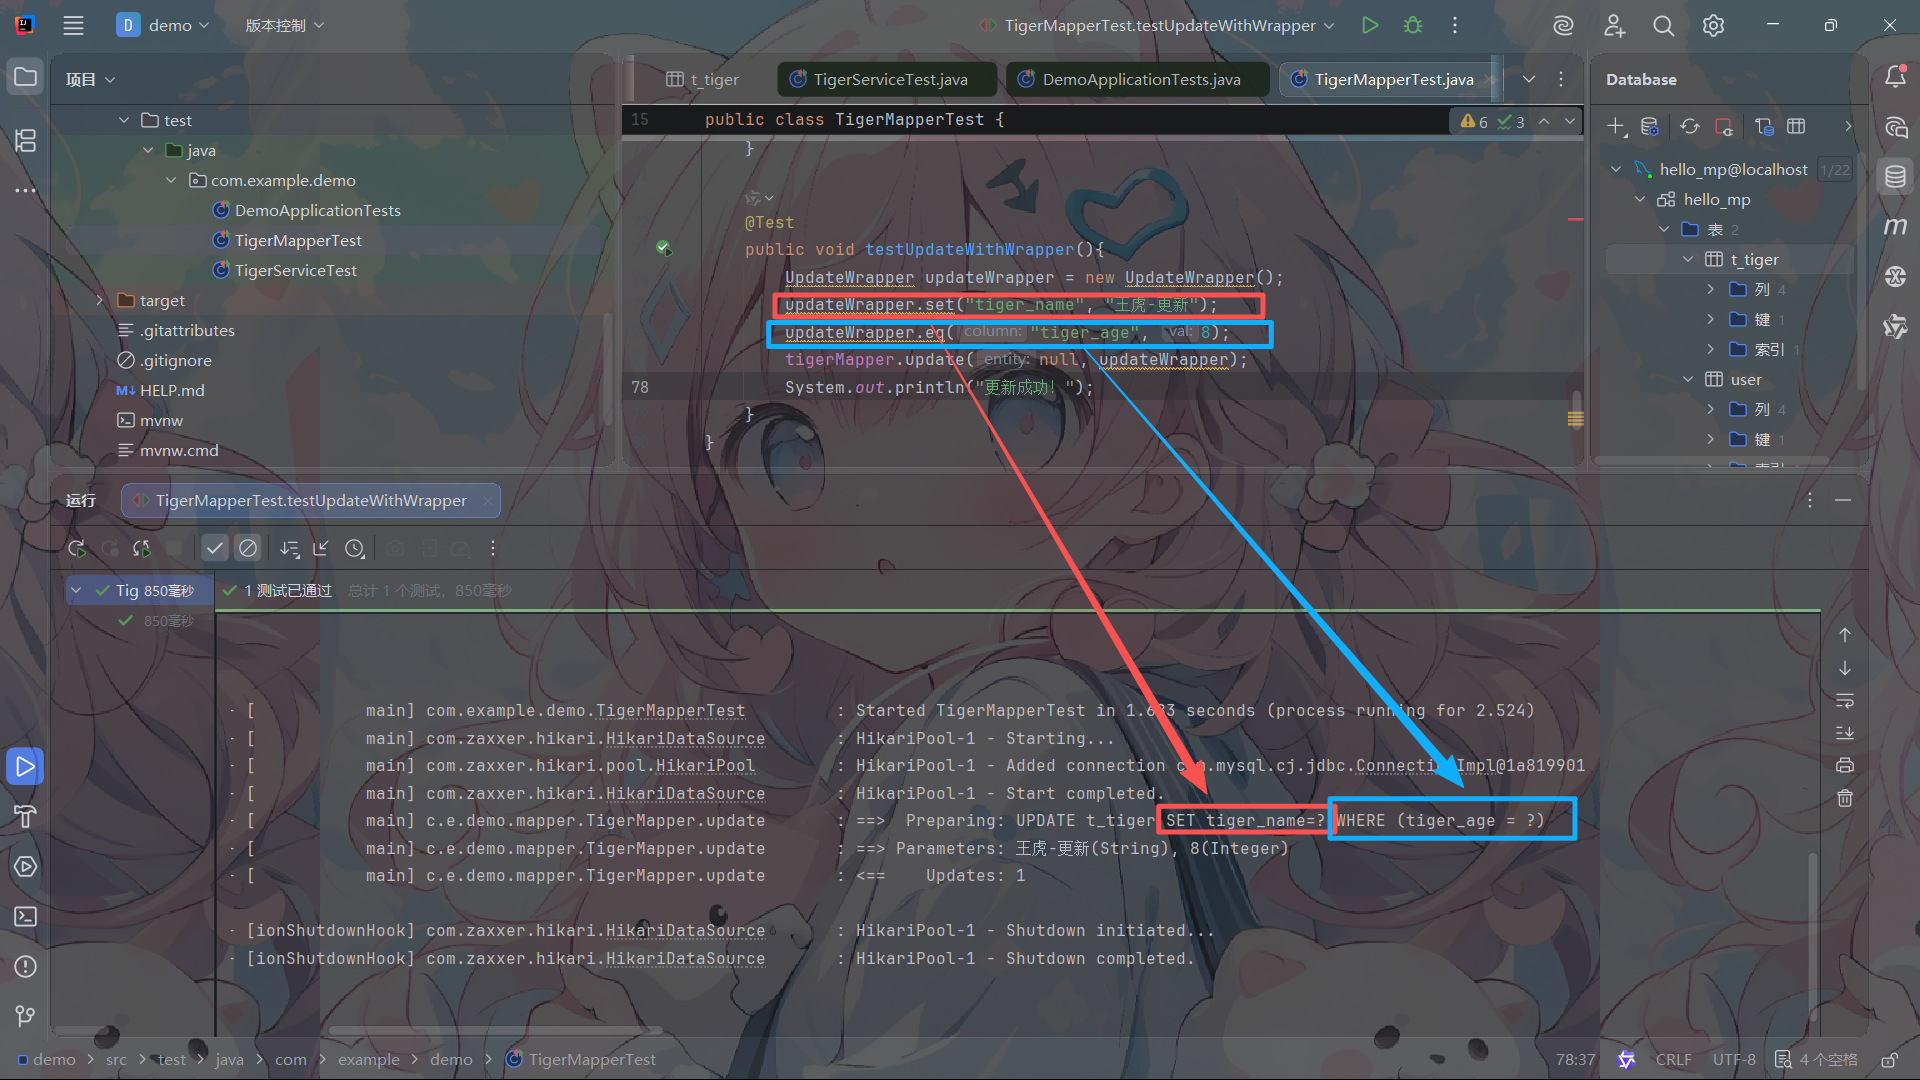This screenshot has height=1080, width=1920.
Task: Clear console output with trash icon
Action: point(1845,798)
